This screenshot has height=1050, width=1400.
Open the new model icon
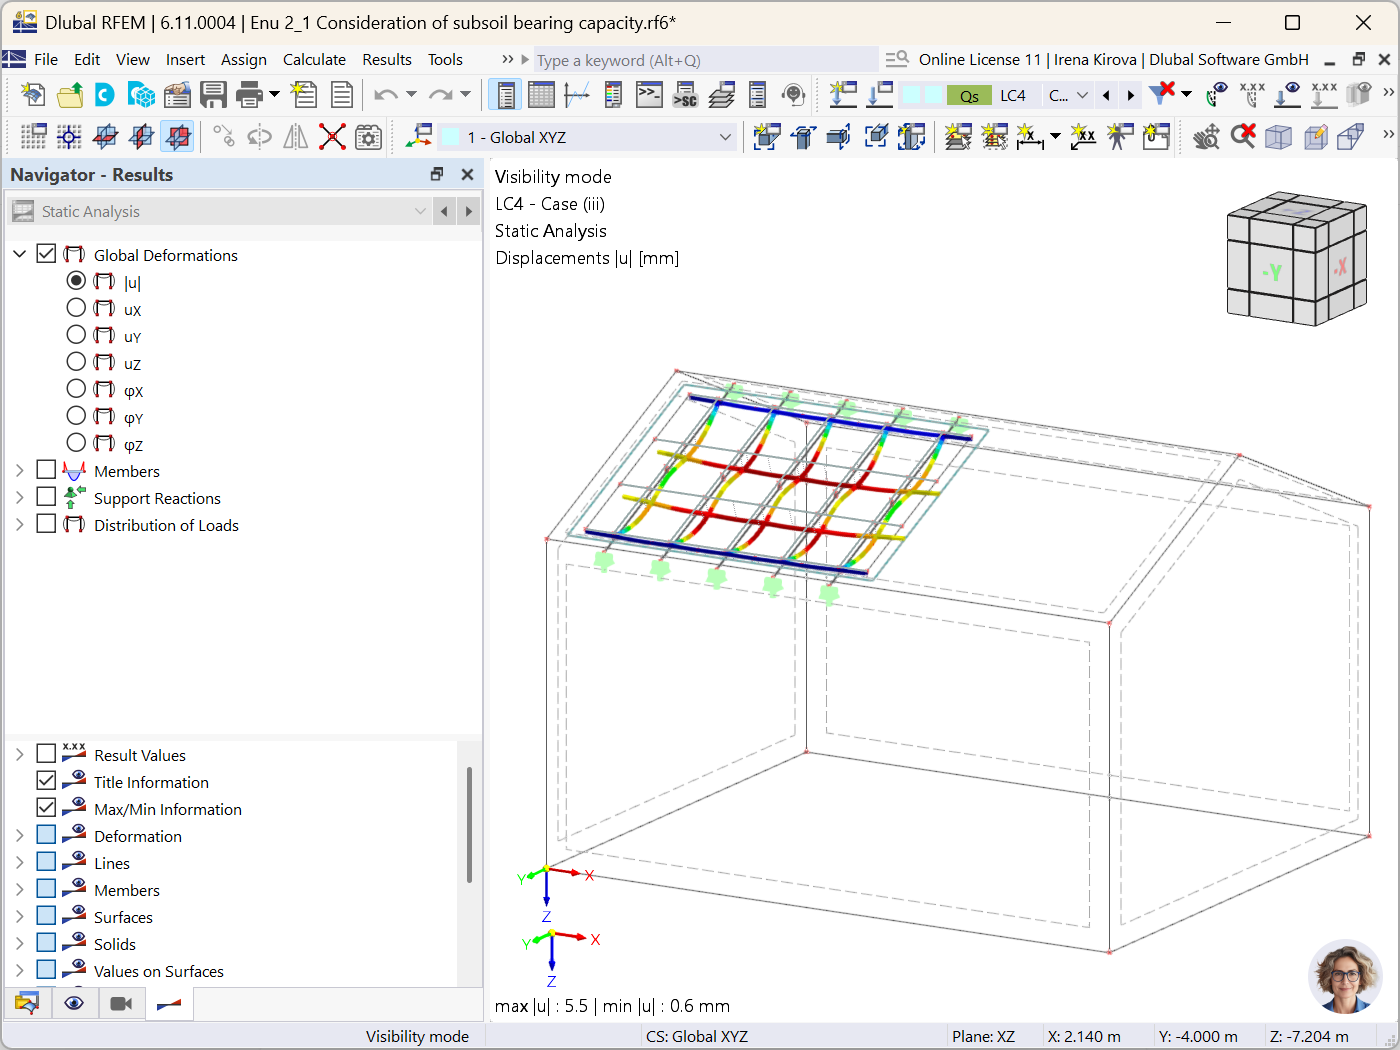32,94
